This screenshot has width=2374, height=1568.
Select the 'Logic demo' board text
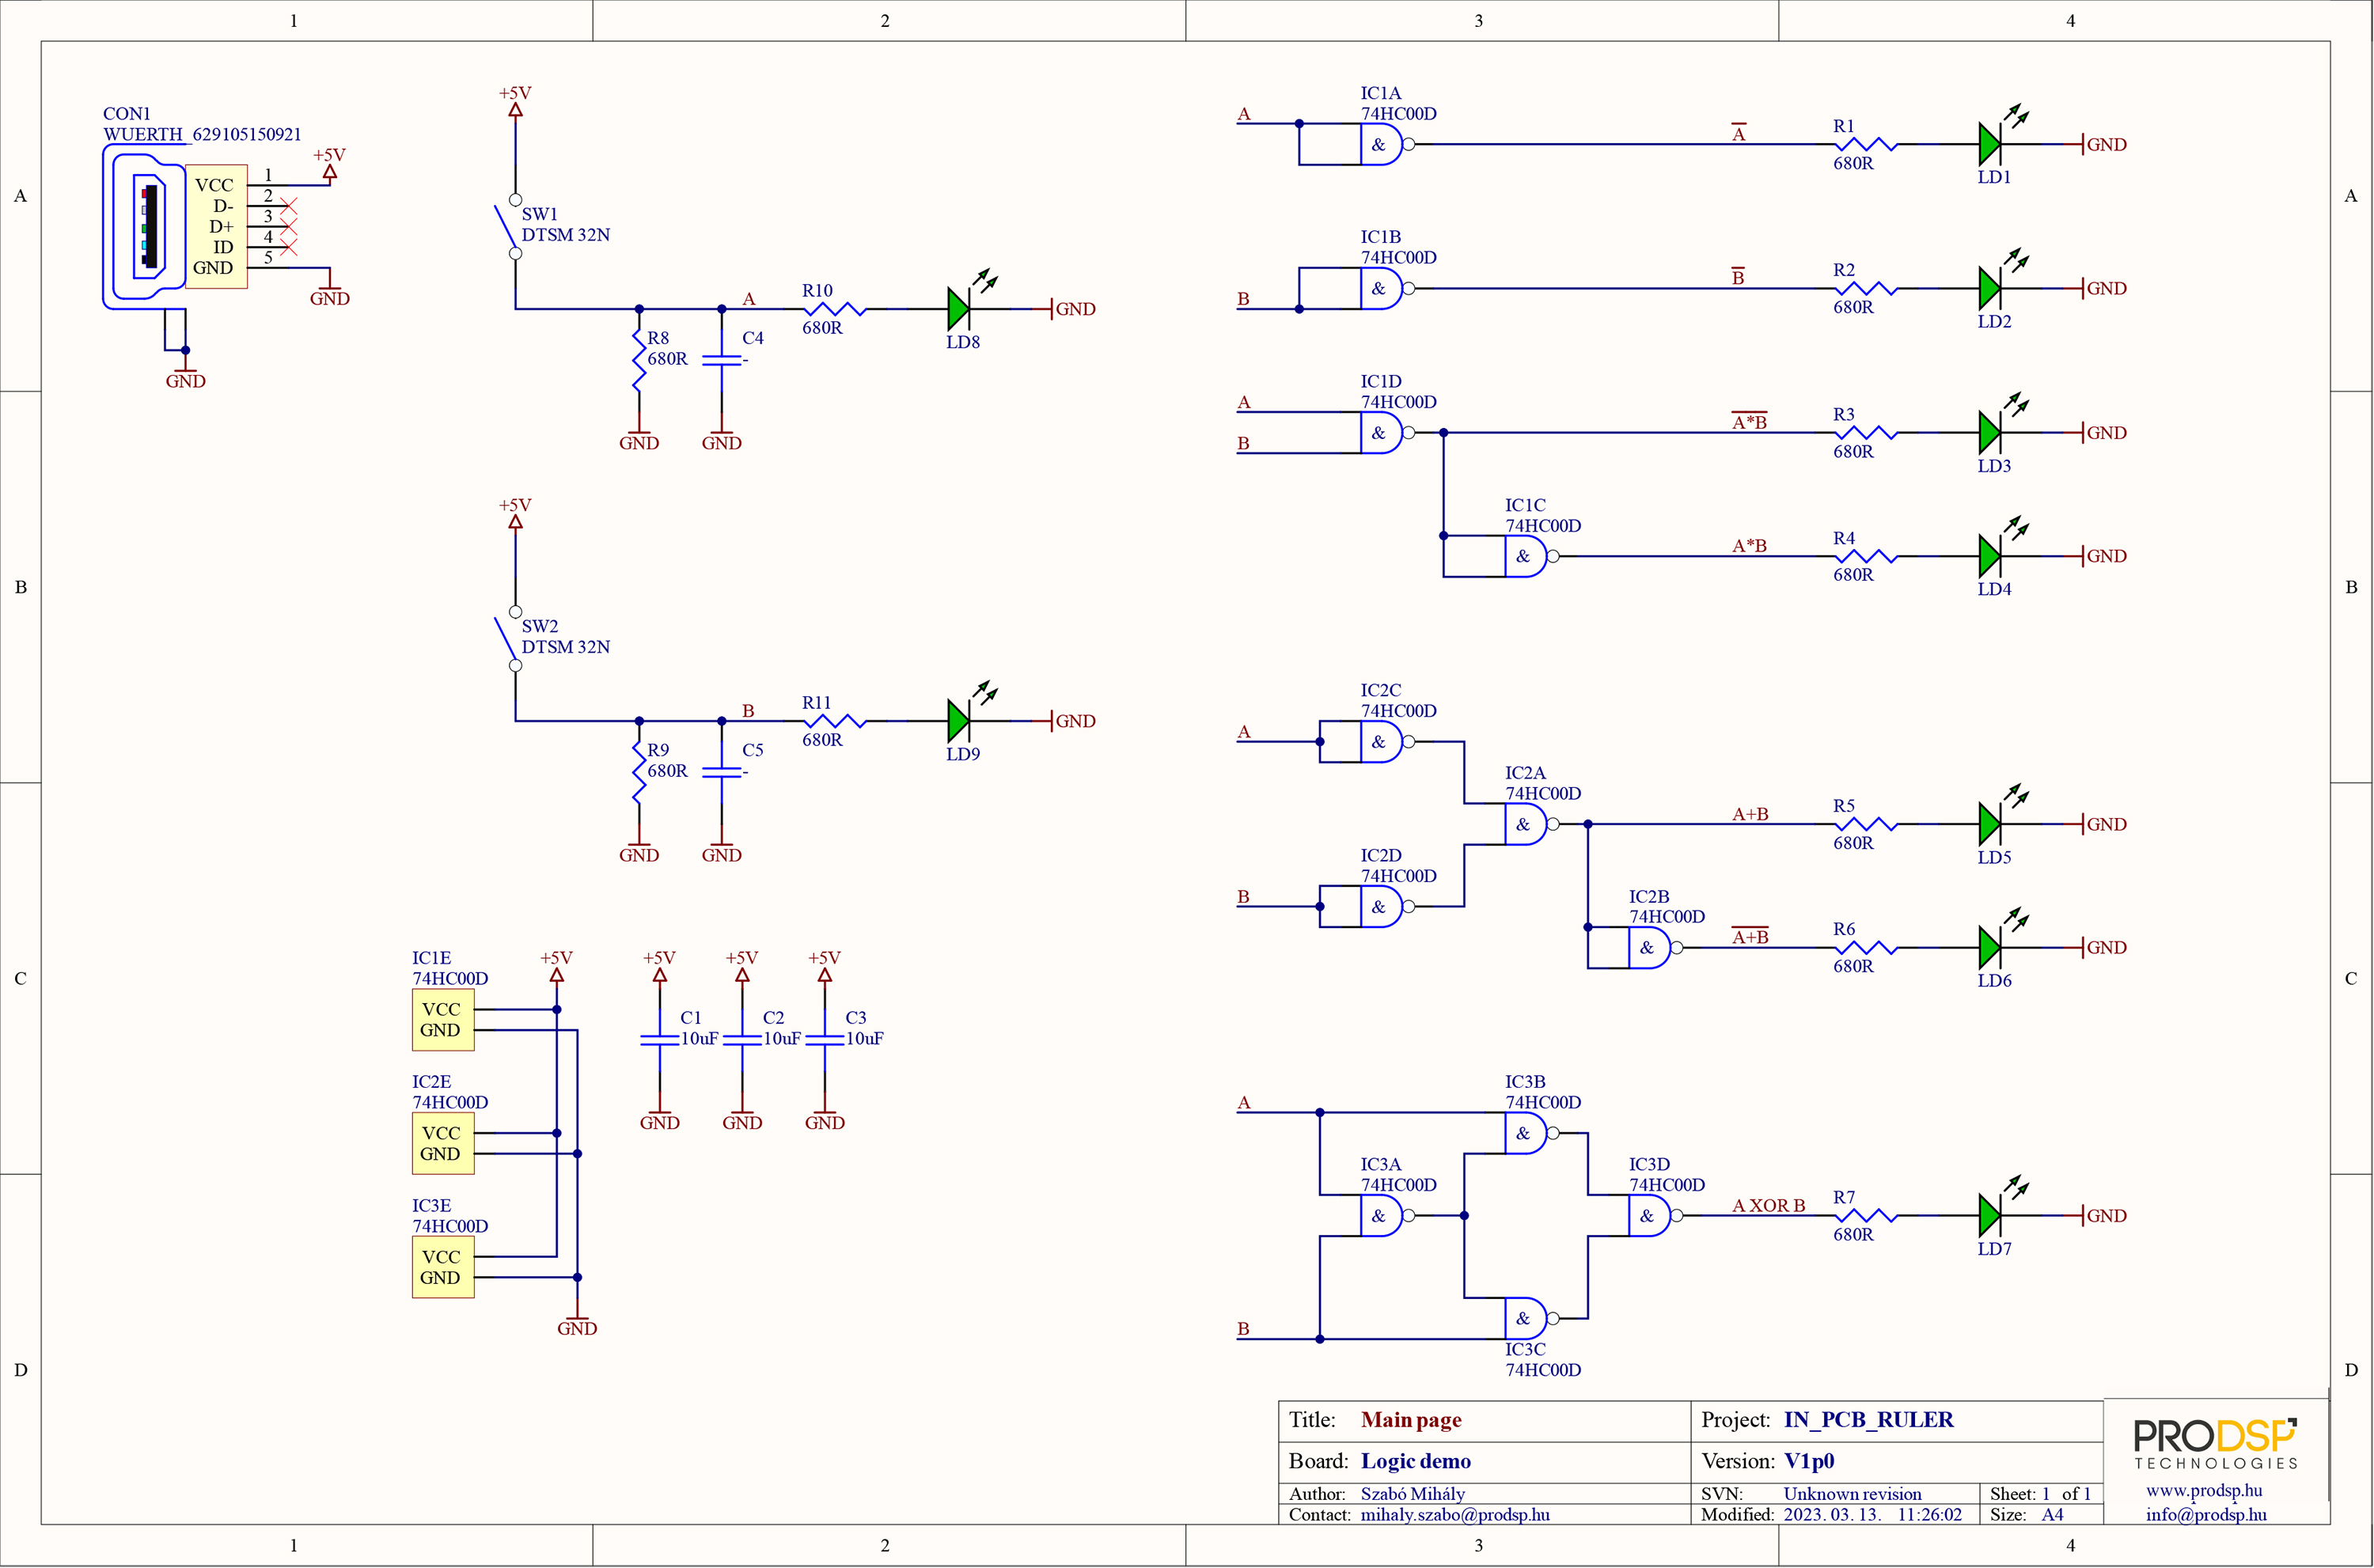1416,1461
